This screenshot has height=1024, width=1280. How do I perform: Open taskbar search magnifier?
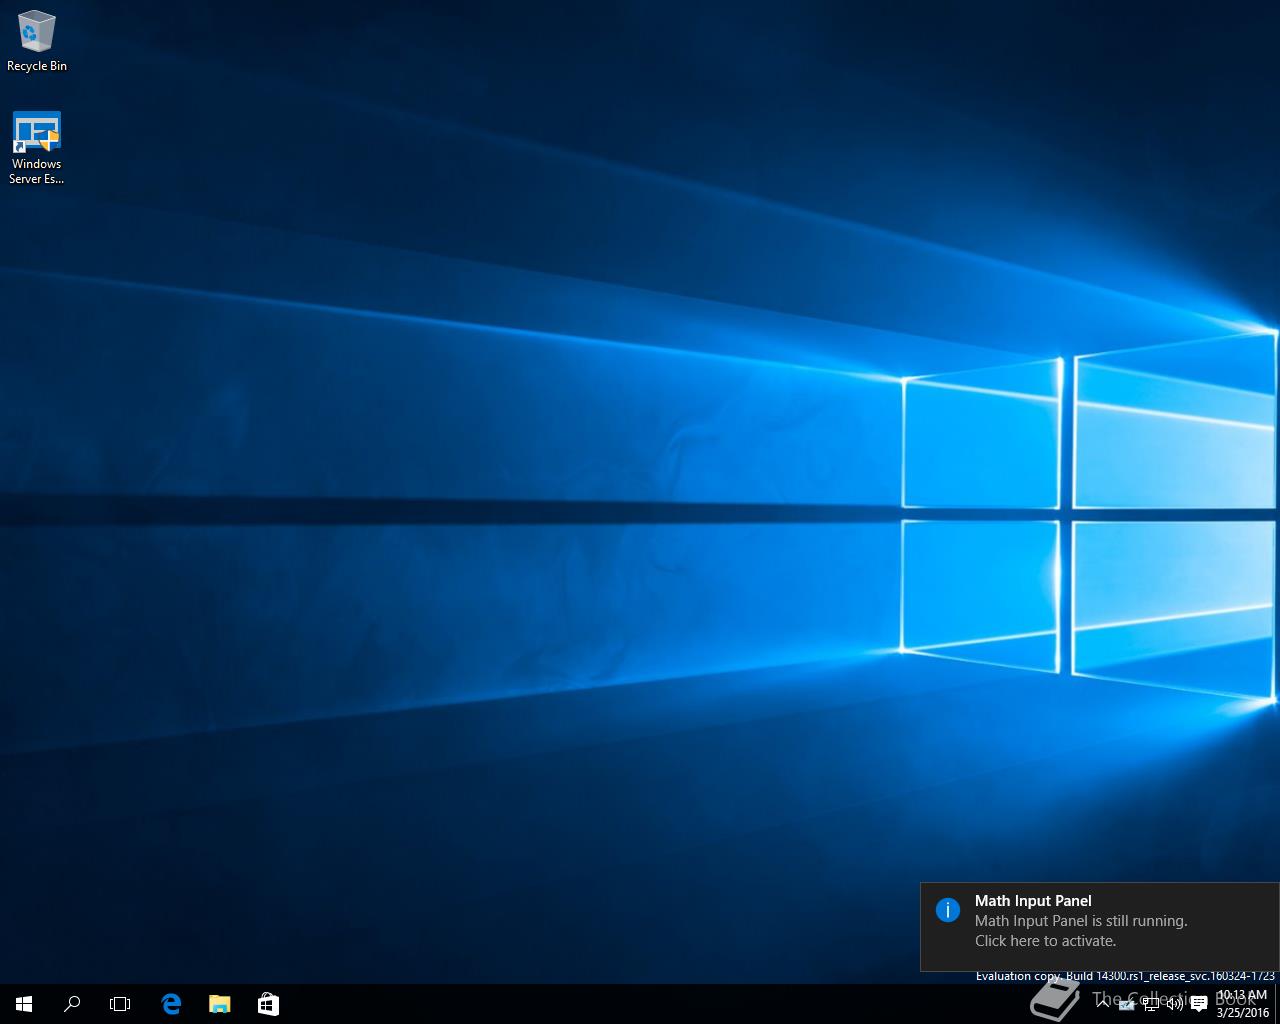[x=72, y=1004]
